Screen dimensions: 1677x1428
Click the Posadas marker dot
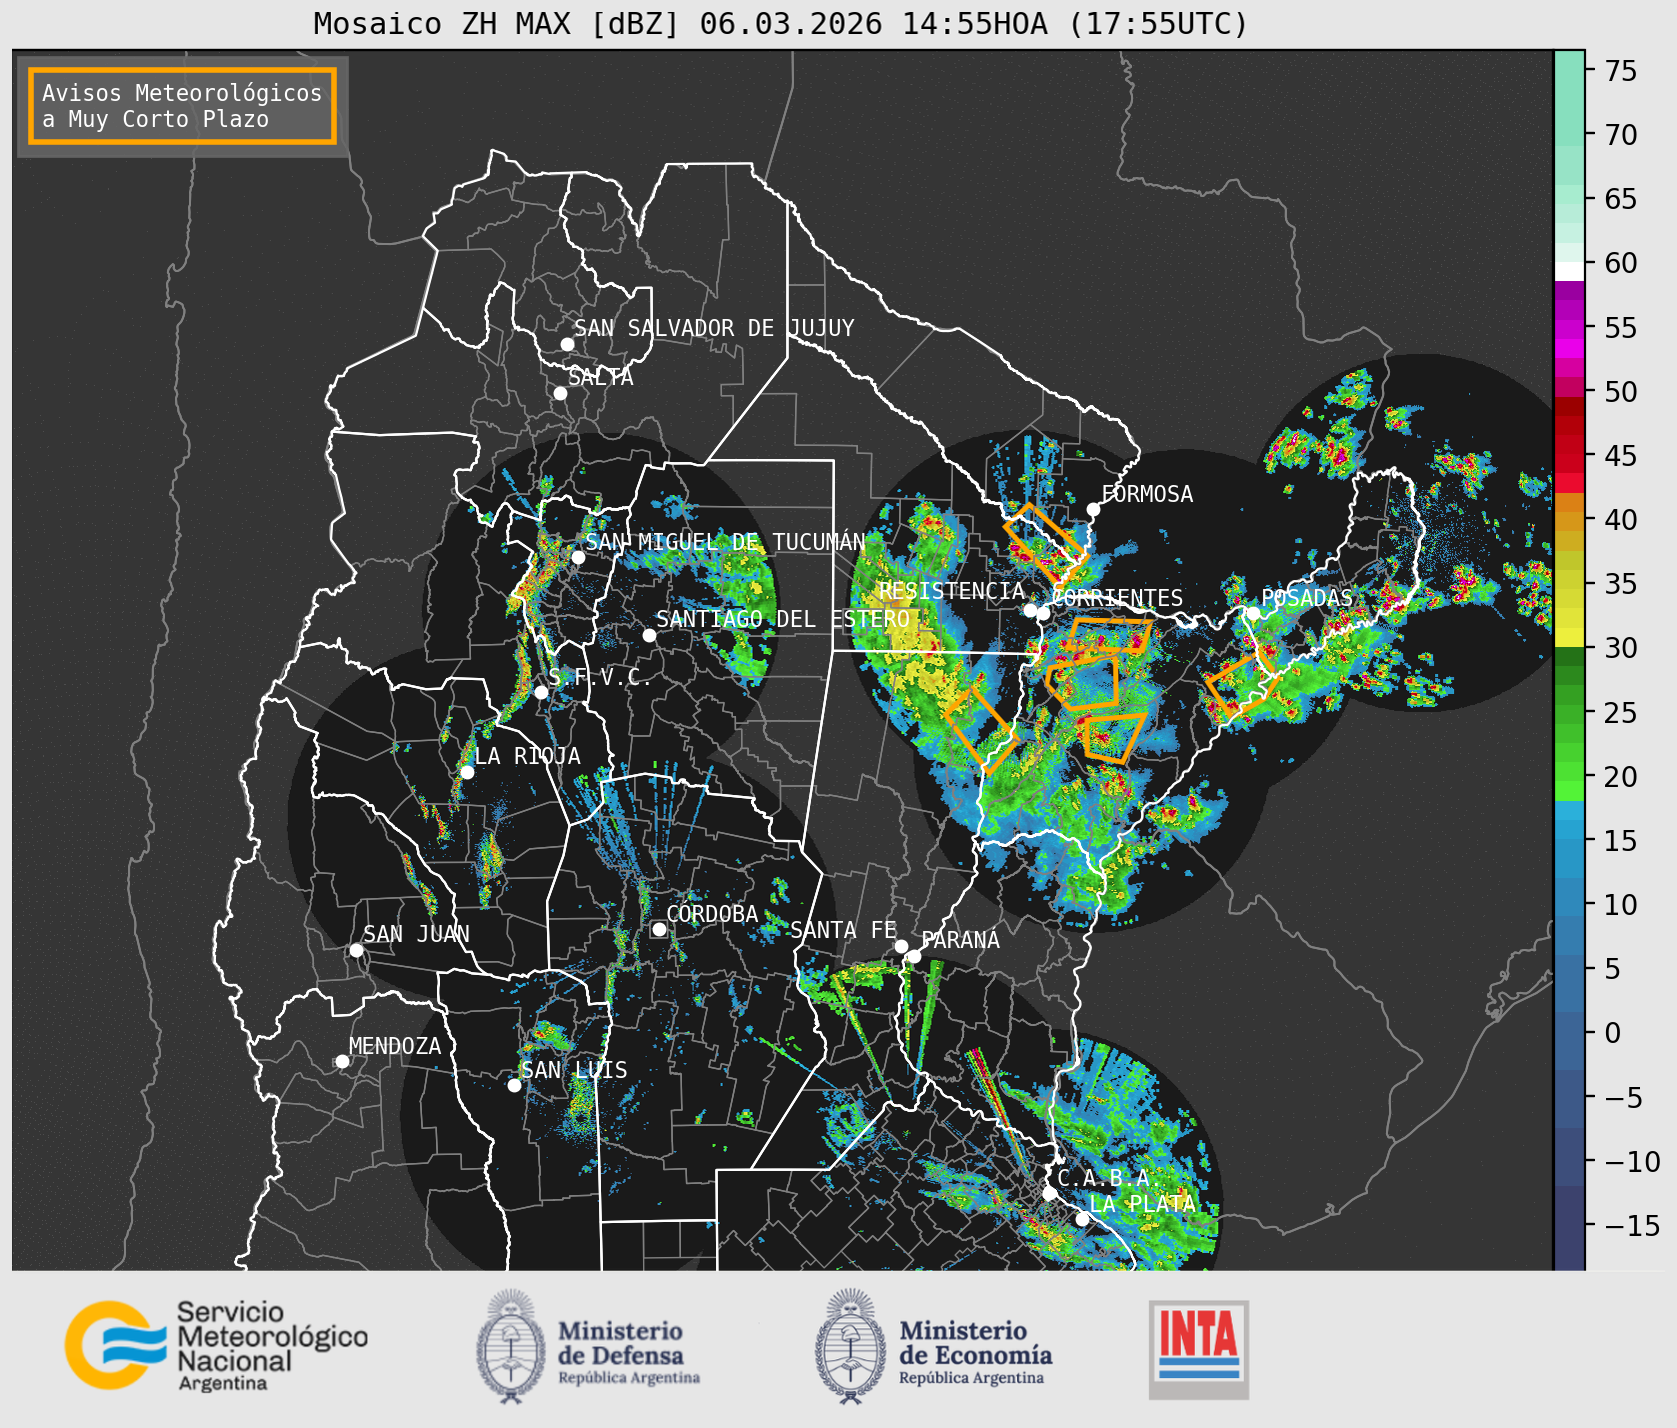(x=1253, y=613)
